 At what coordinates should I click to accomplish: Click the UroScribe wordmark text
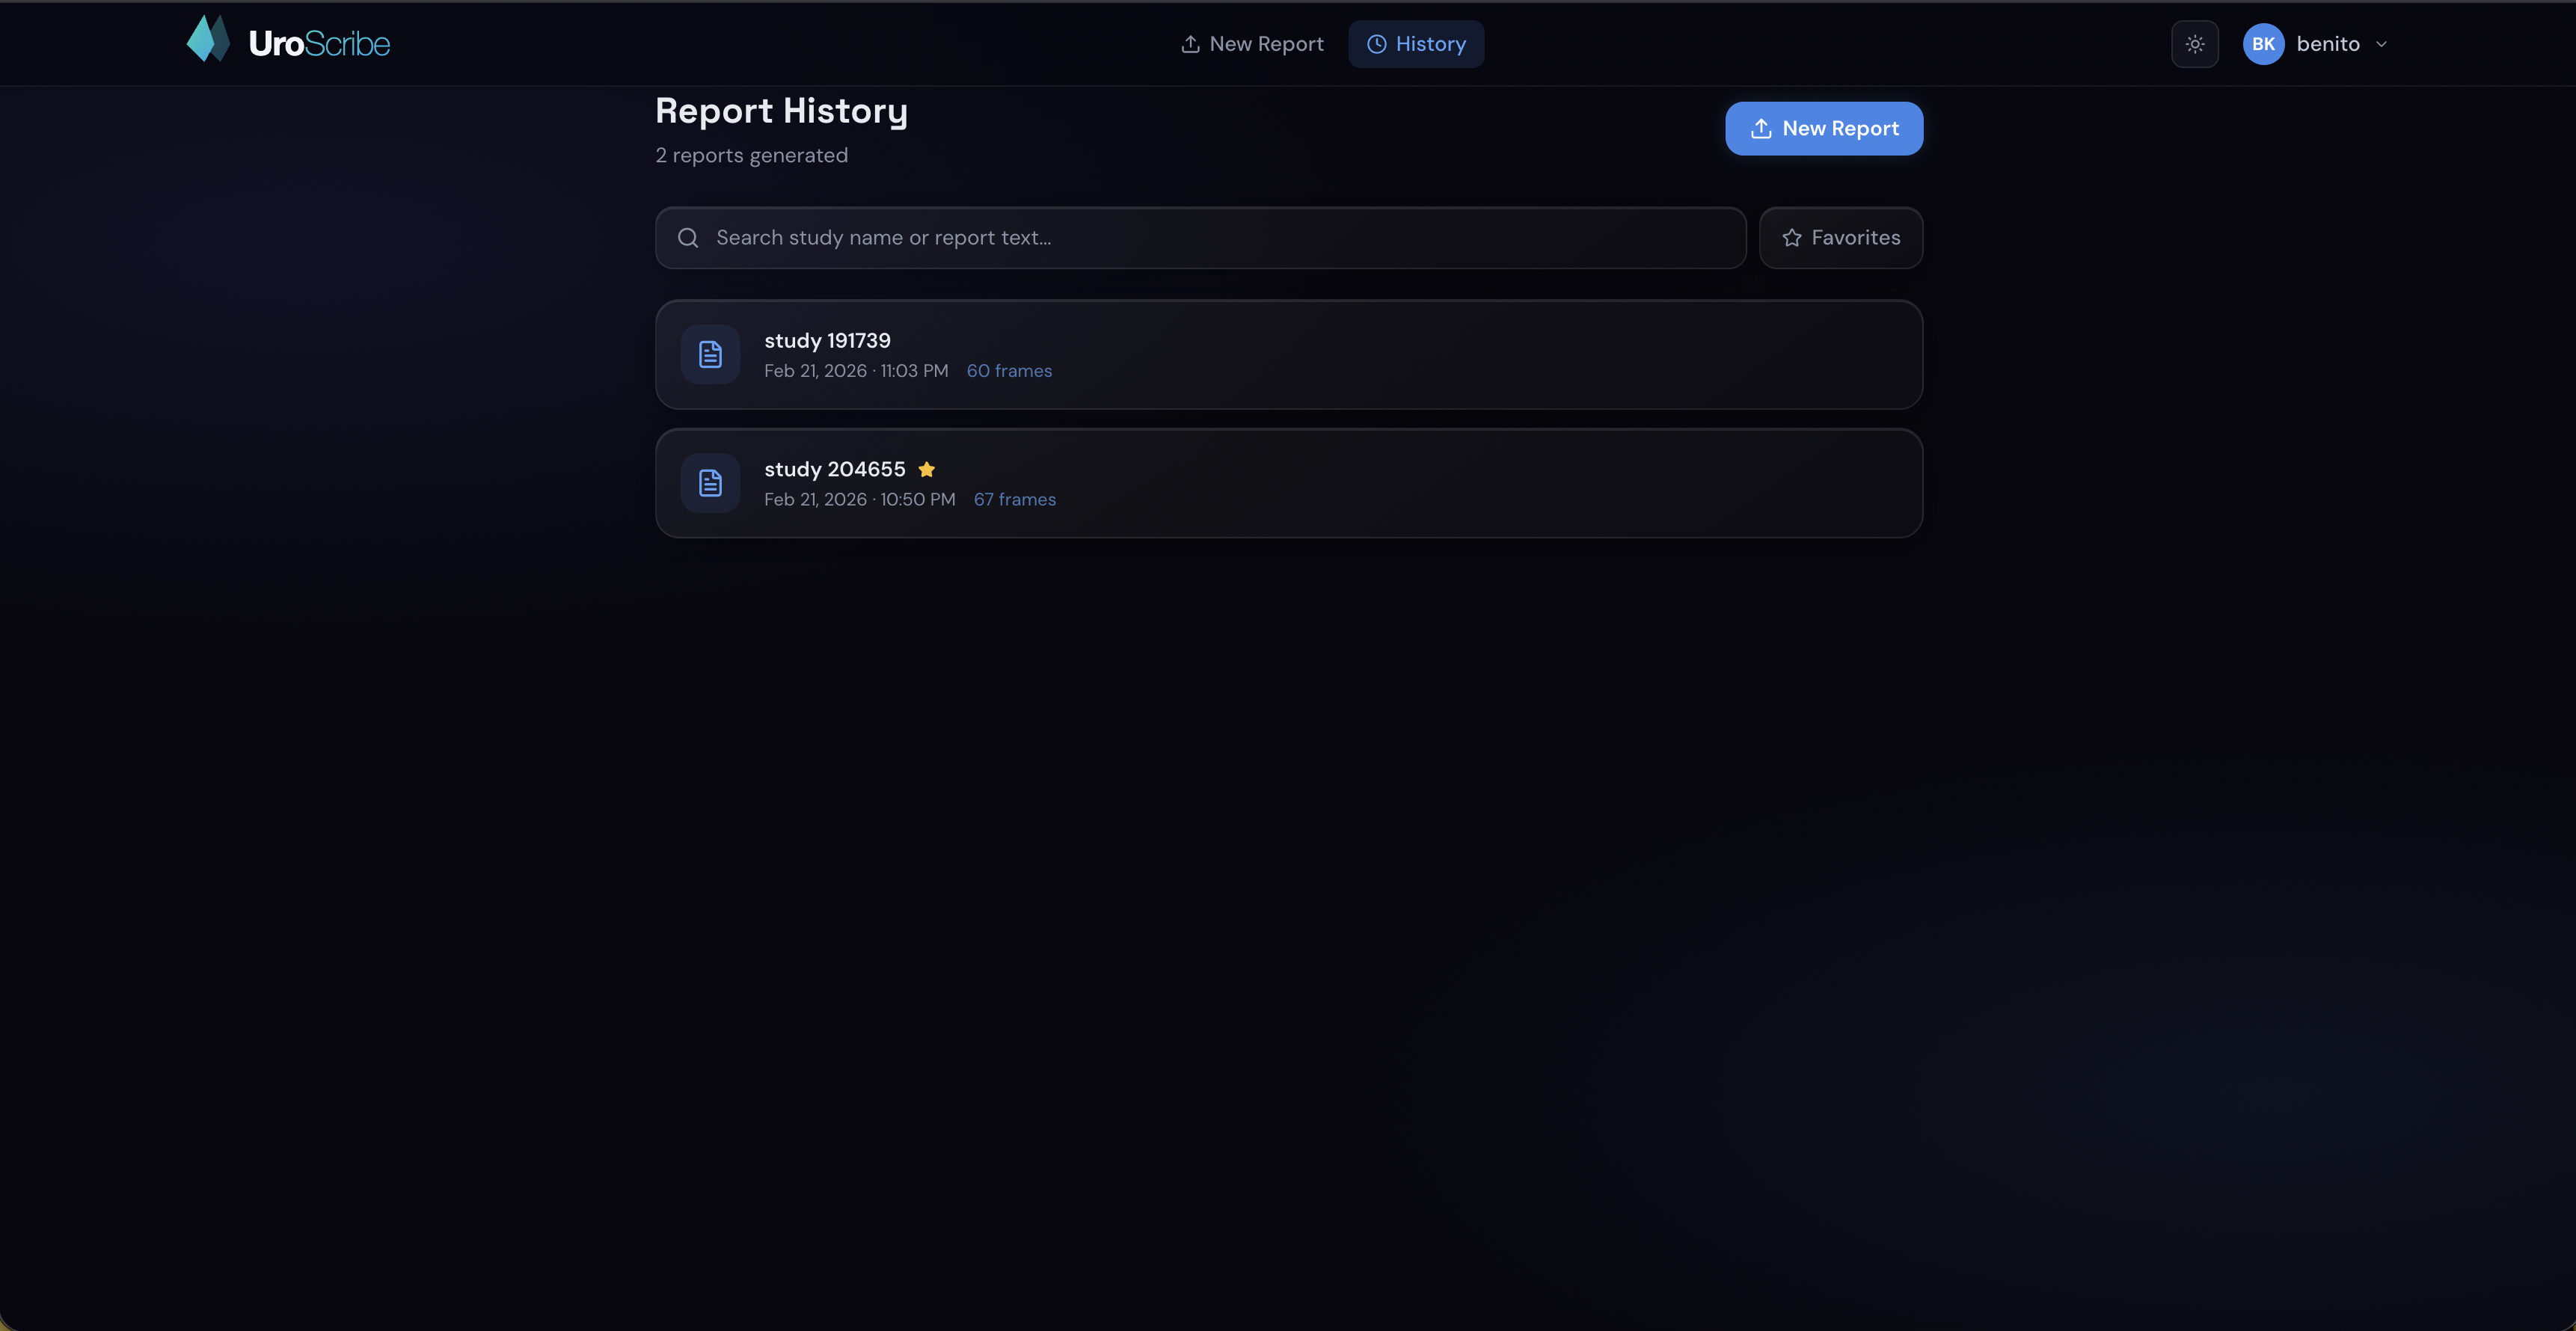(319, 44)
